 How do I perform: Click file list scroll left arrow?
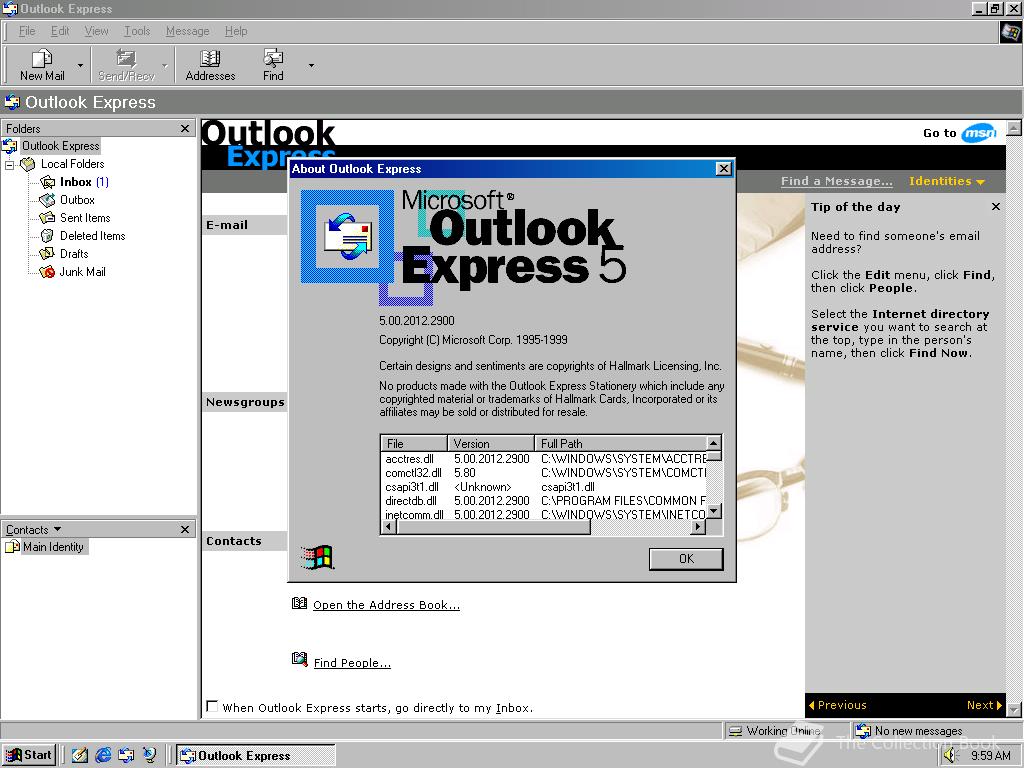(389, 527)
